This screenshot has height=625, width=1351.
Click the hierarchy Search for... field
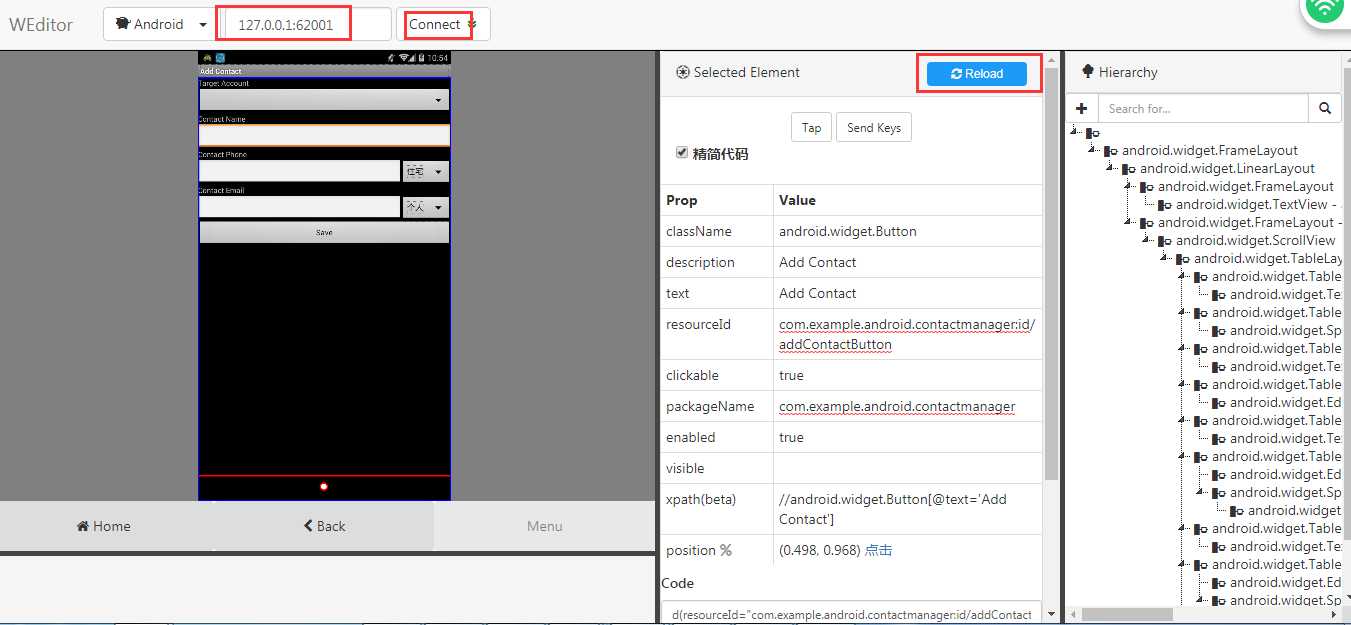(x=1203, y=108)
